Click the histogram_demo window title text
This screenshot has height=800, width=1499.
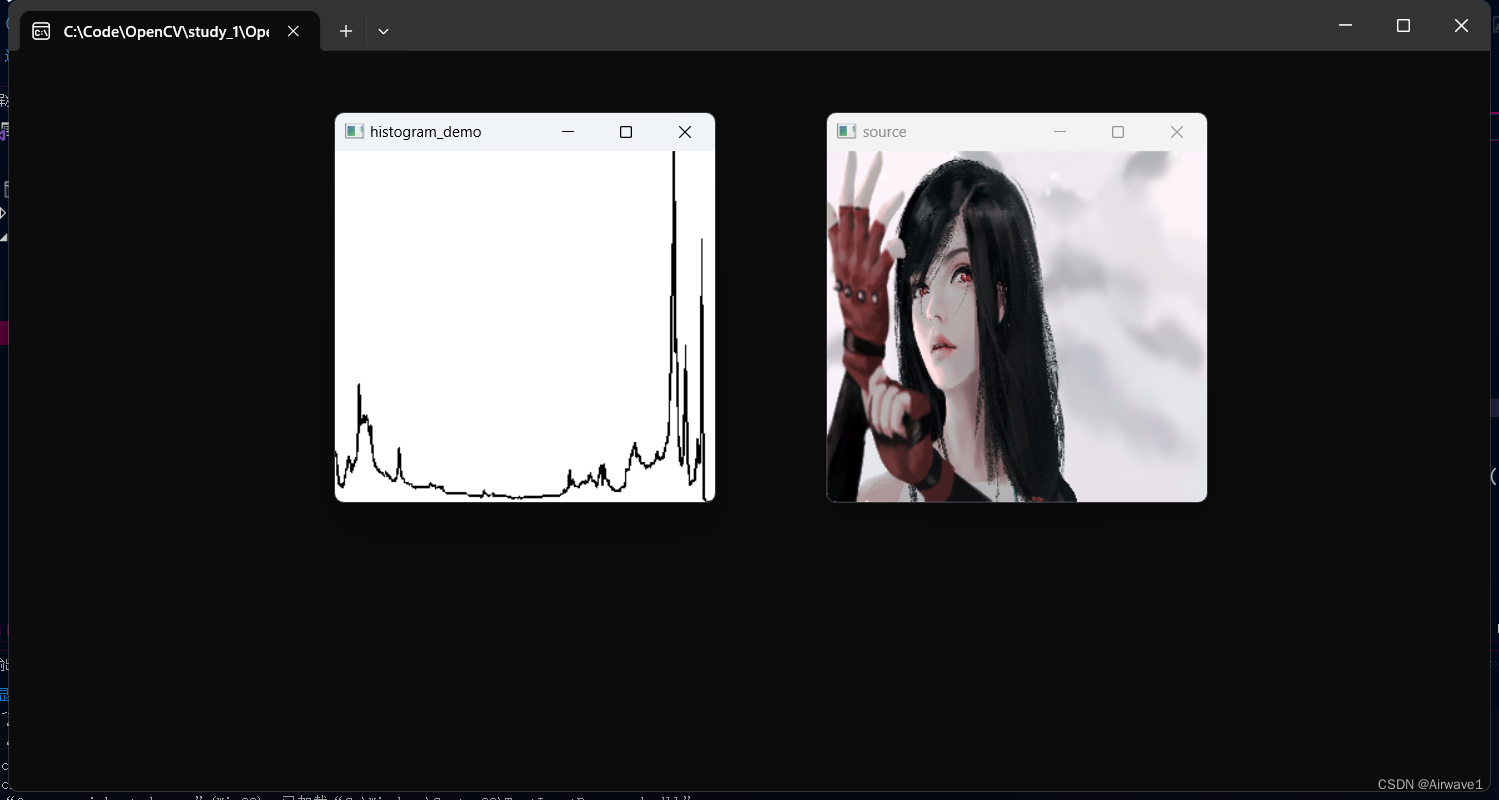click(425, 132)
